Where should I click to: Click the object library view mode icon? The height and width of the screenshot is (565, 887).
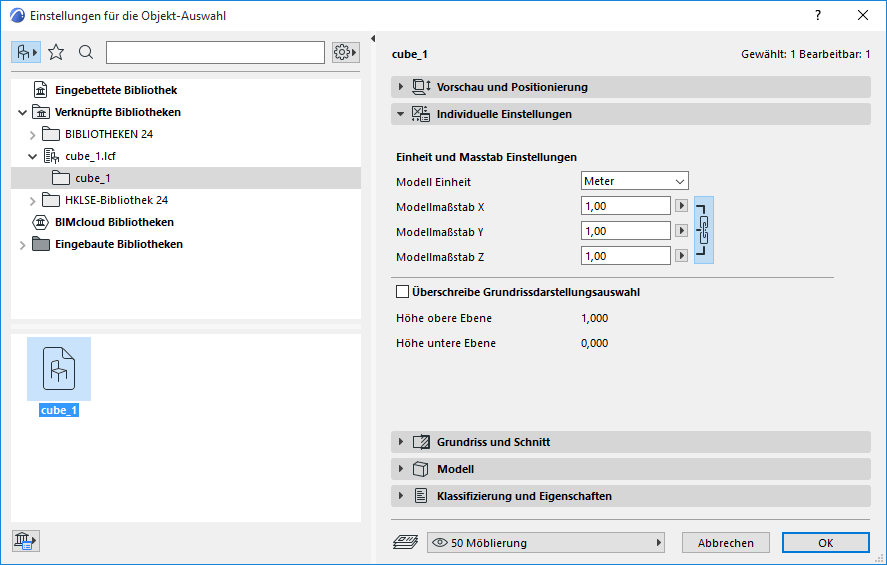click(26, 52)
